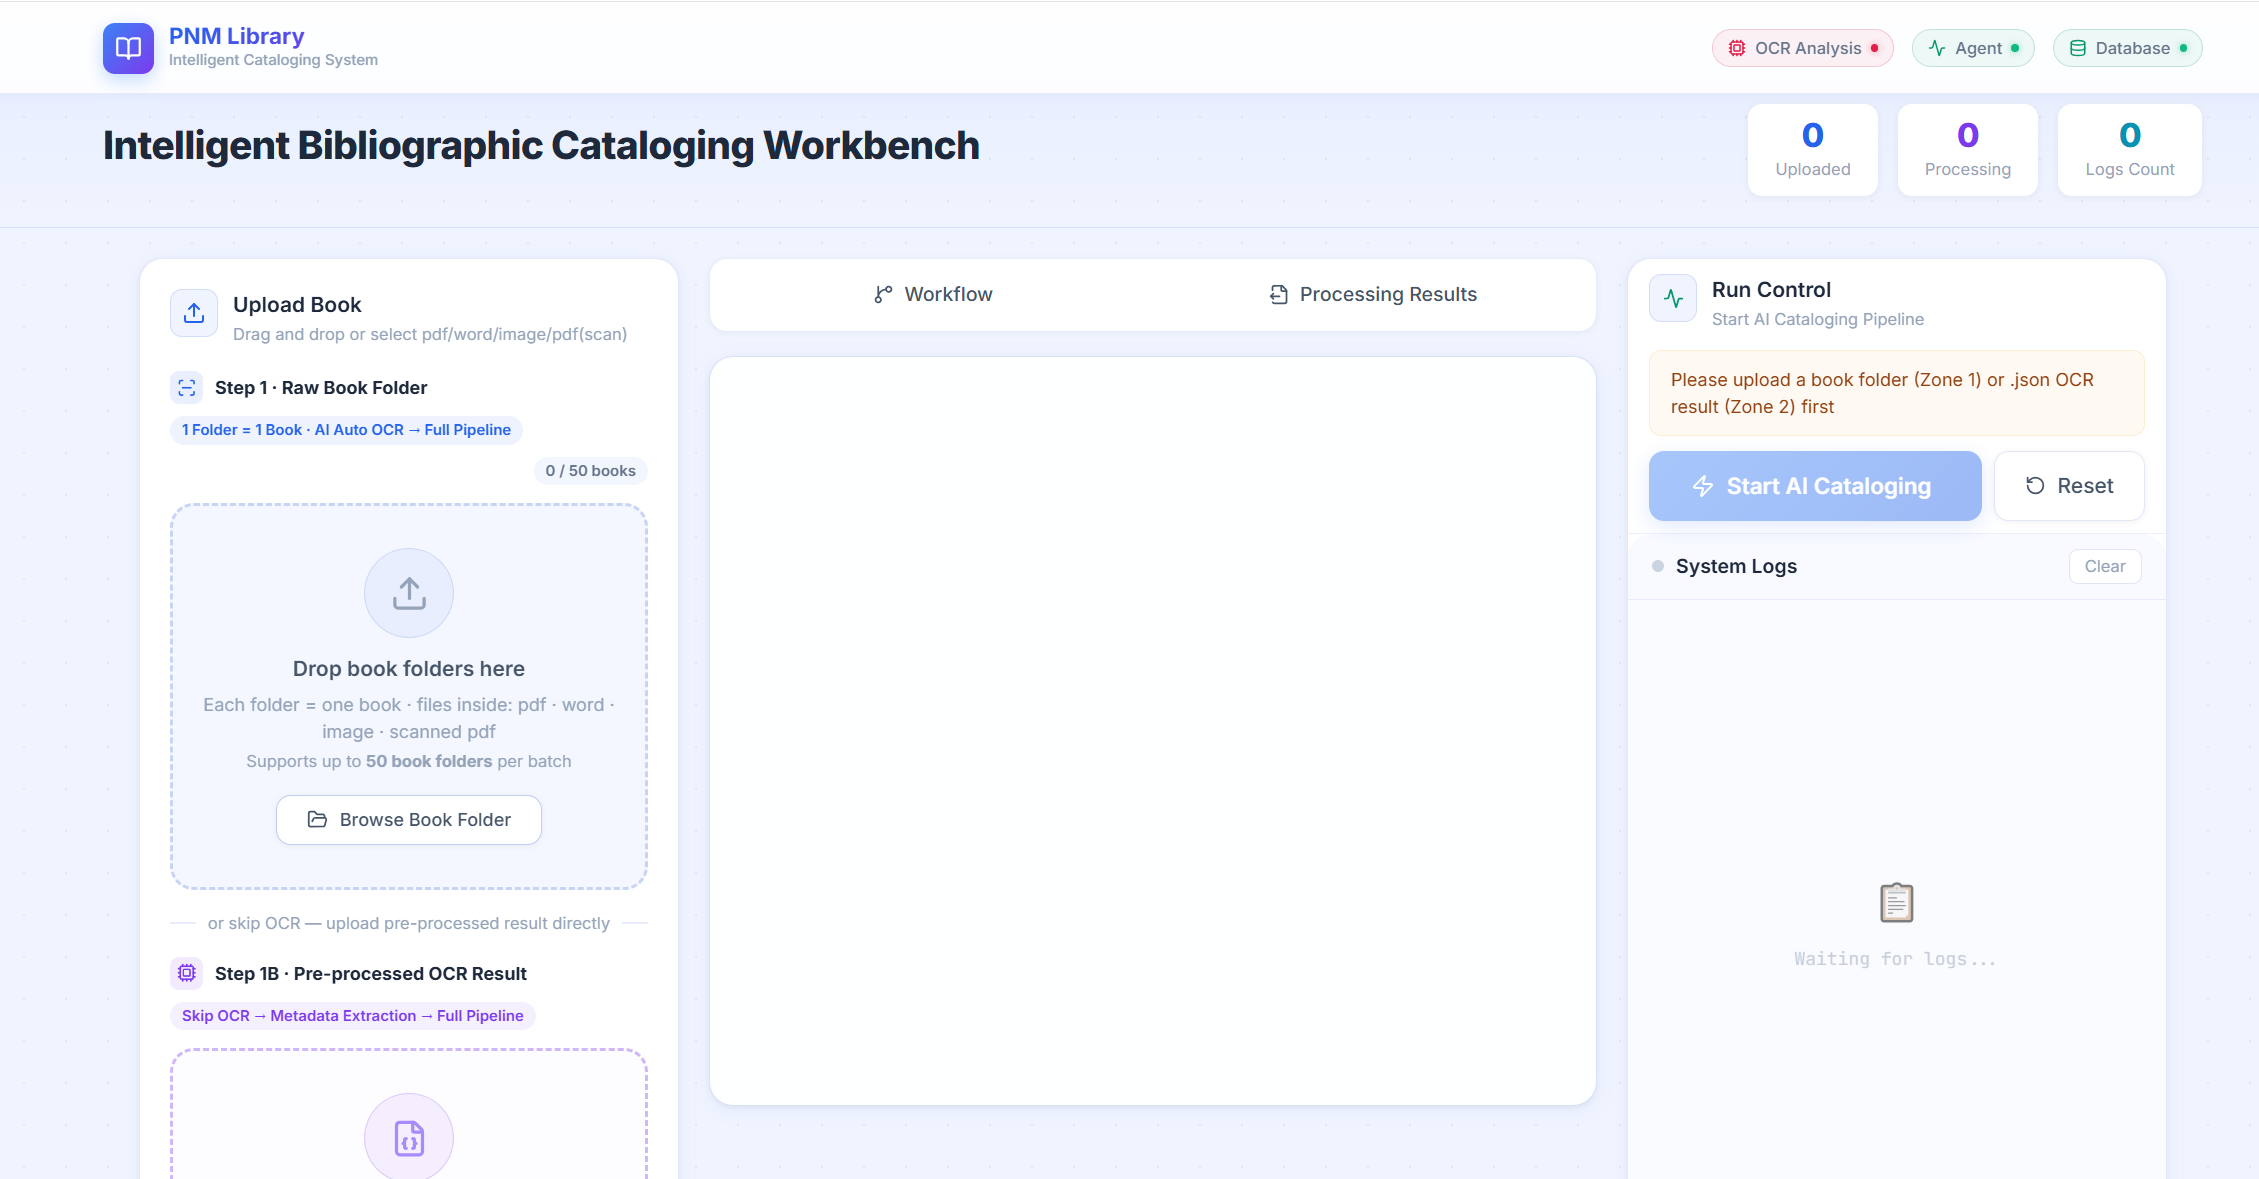Click the upload arrow icon beside Upload Book
The height and width of the screenshot is (1179, 2259).
(x=194, y=313)
